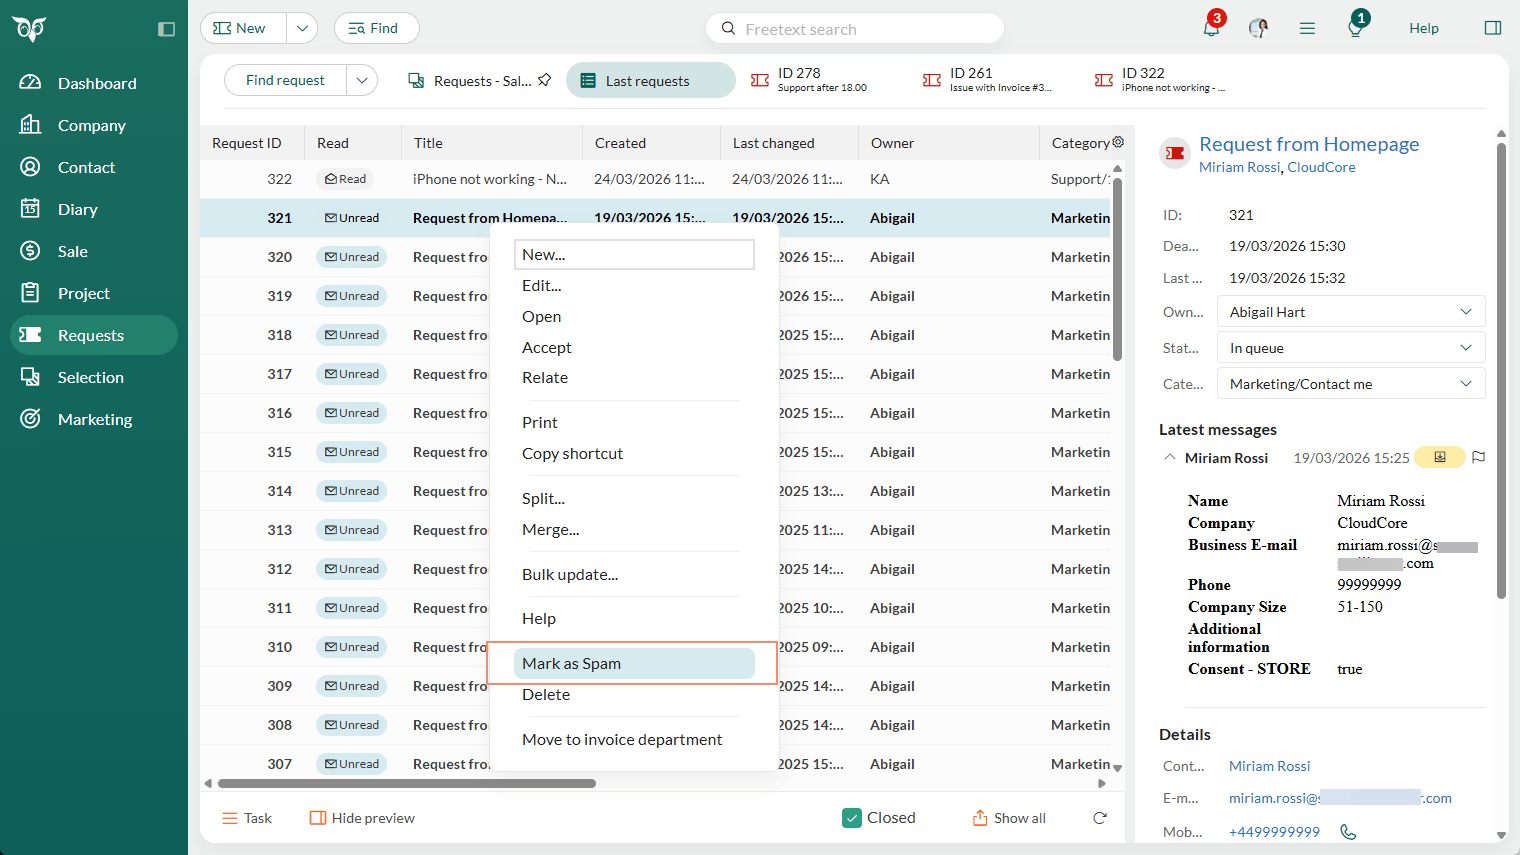Open the lightbulb tips icon

click(x=1355, y=27)
